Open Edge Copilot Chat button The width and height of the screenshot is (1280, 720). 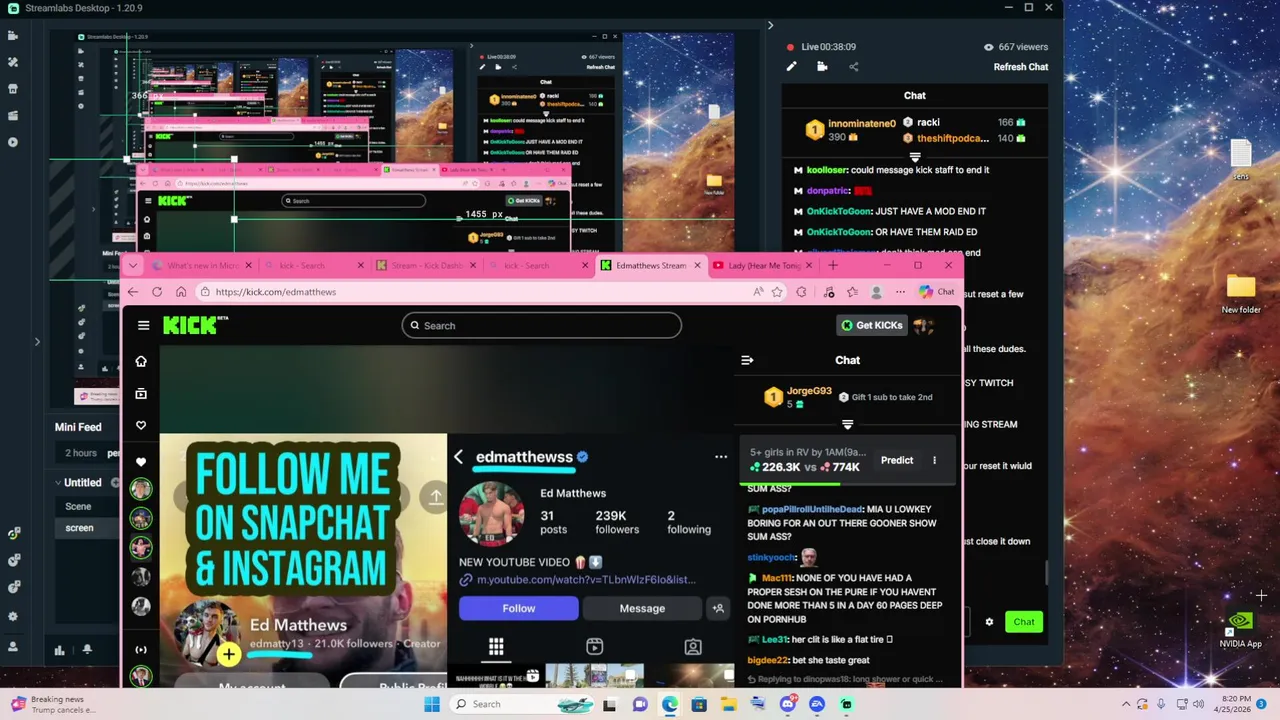pyautogui.click(x=937, y=292)
